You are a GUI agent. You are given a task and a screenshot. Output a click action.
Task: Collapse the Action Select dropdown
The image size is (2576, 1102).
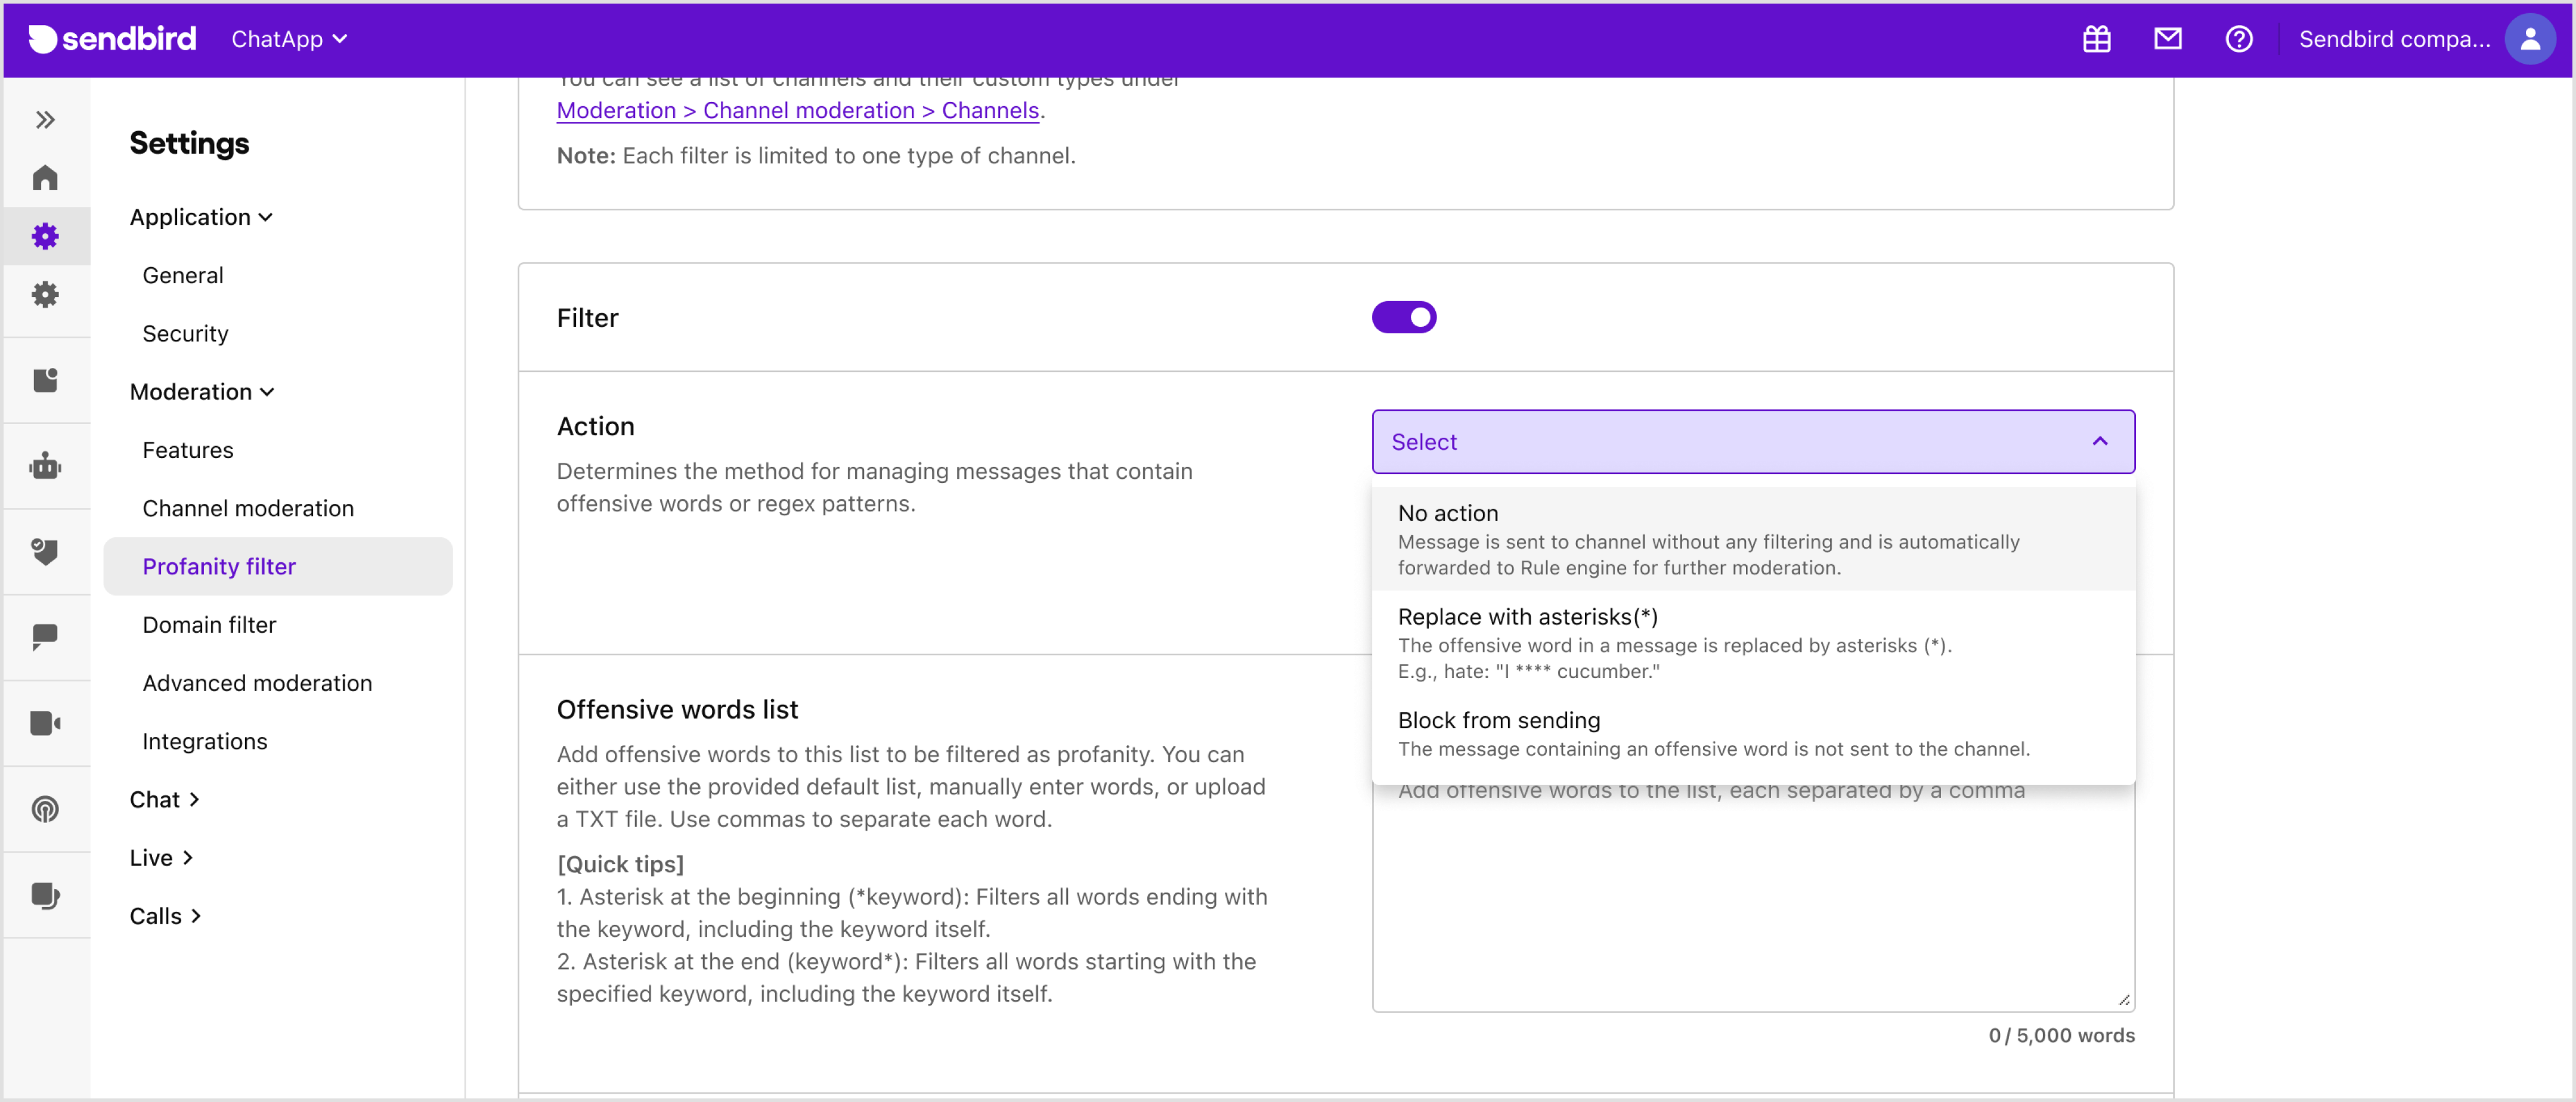[1752, 441]
